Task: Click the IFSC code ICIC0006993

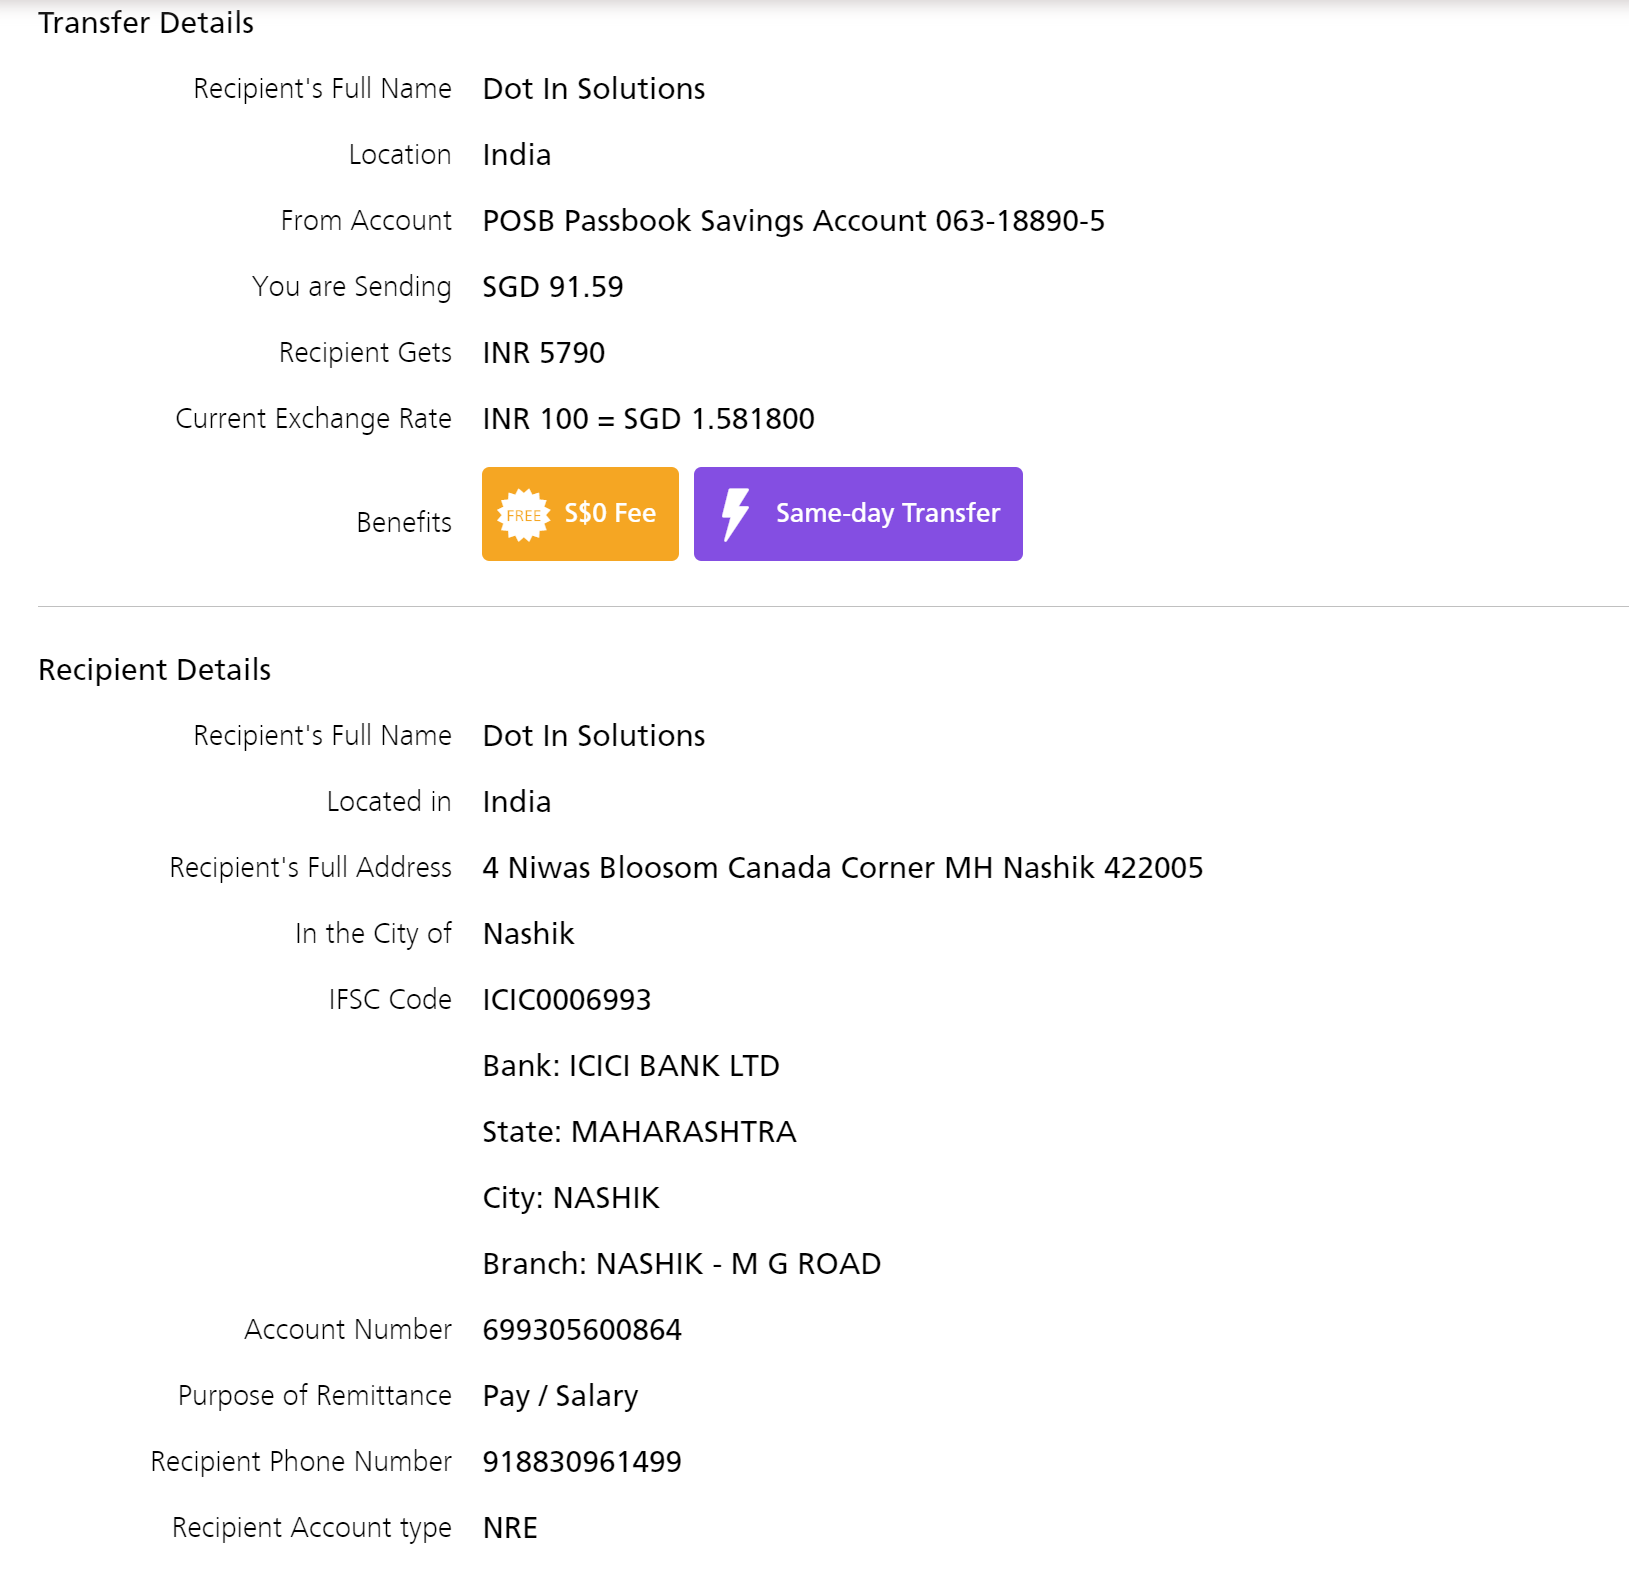Action: (566, 999)
